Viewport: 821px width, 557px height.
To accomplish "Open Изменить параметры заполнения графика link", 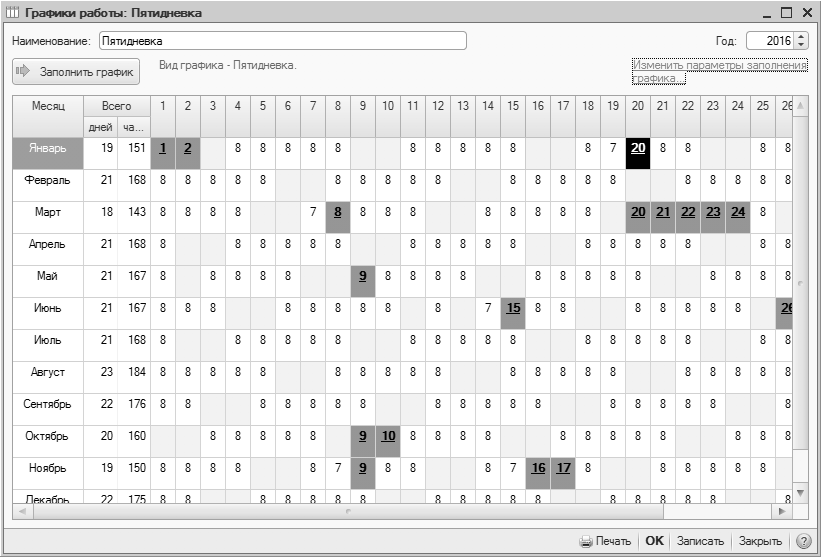I will click(x=718, y=71).
